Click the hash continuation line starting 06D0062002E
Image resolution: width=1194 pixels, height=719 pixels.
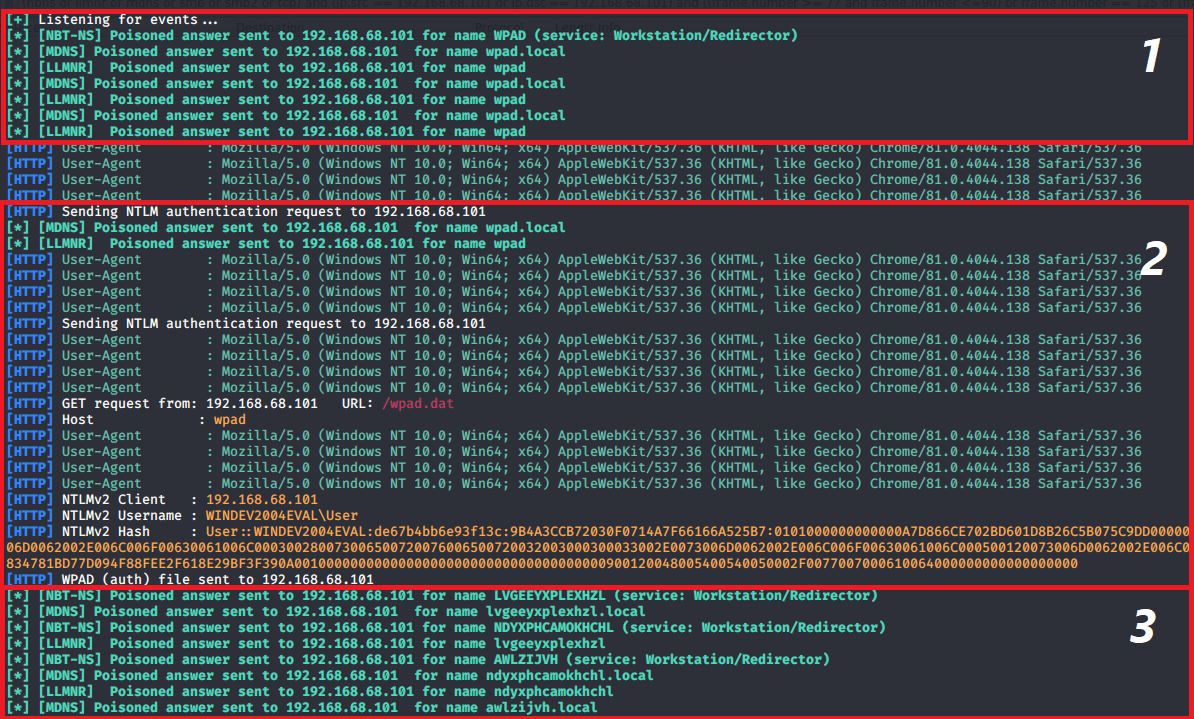click(598, 548)
